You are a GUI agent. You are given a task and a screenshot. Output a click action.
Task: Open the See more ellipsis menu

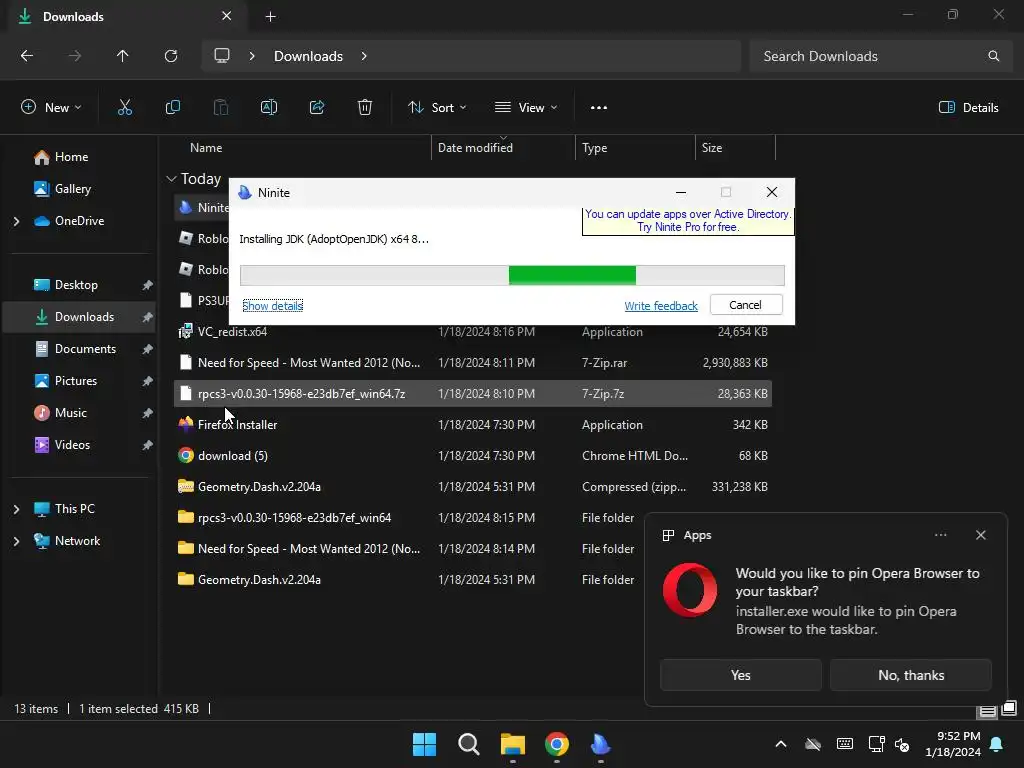599,108
